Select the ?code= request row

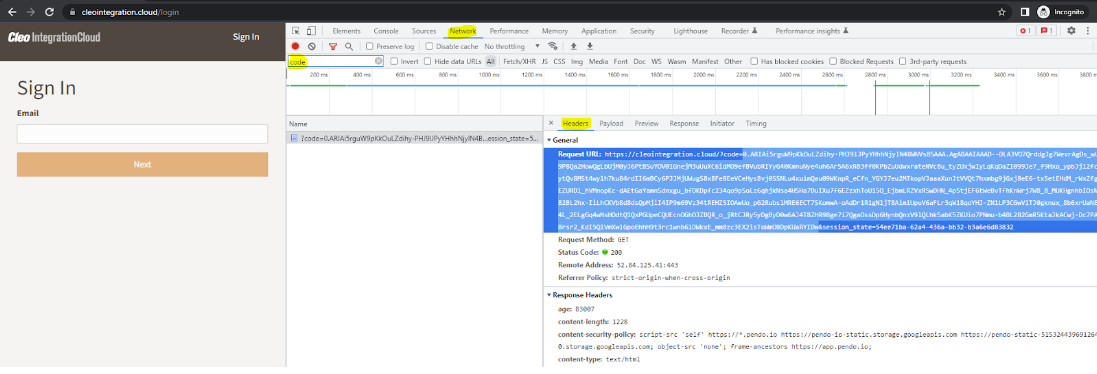414,138
